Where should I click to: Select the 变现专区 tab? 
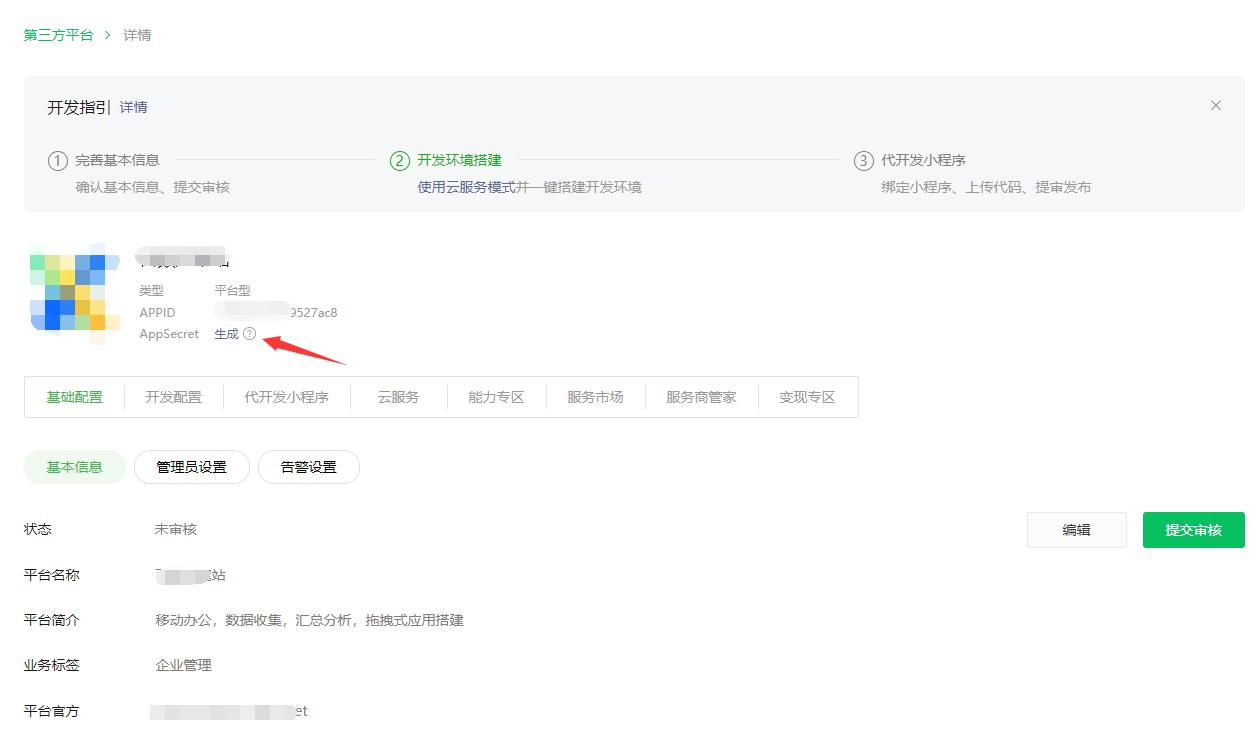pos(807,397)
